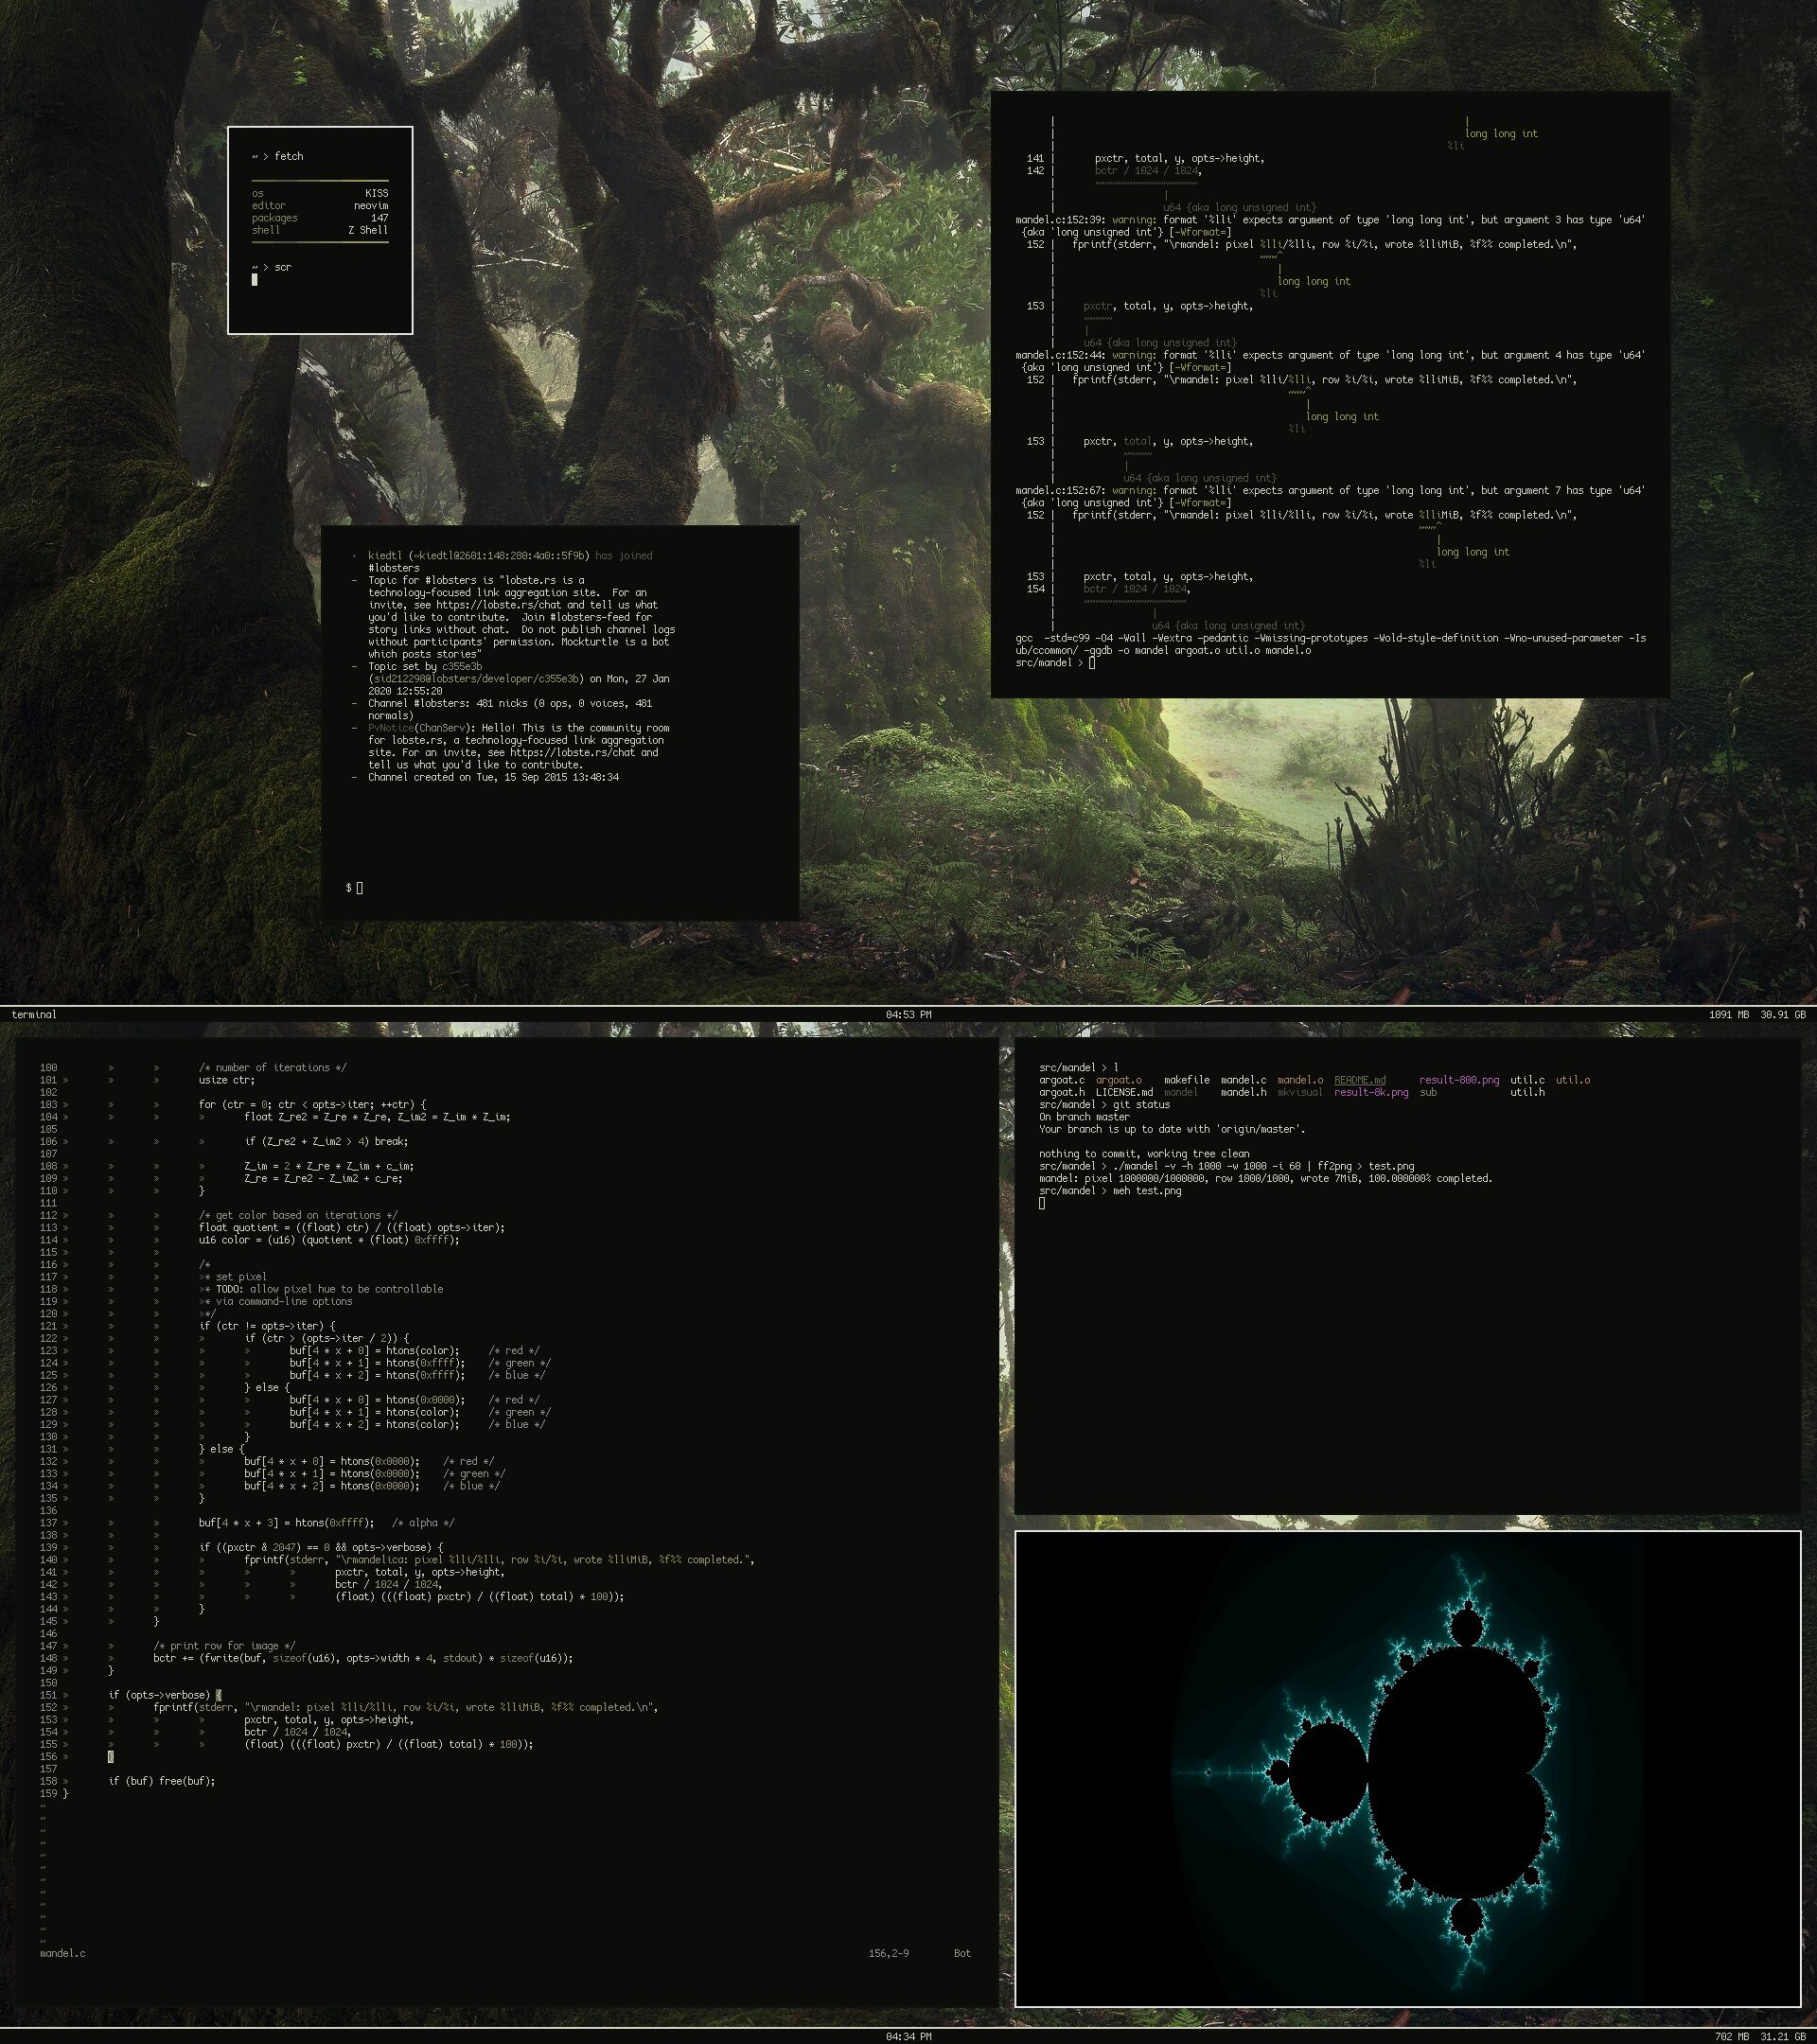The width and height of the screenshot is (1817, 2044).
Task: Click the result-800.png file in listing
Action: tap(1458, 1080)
